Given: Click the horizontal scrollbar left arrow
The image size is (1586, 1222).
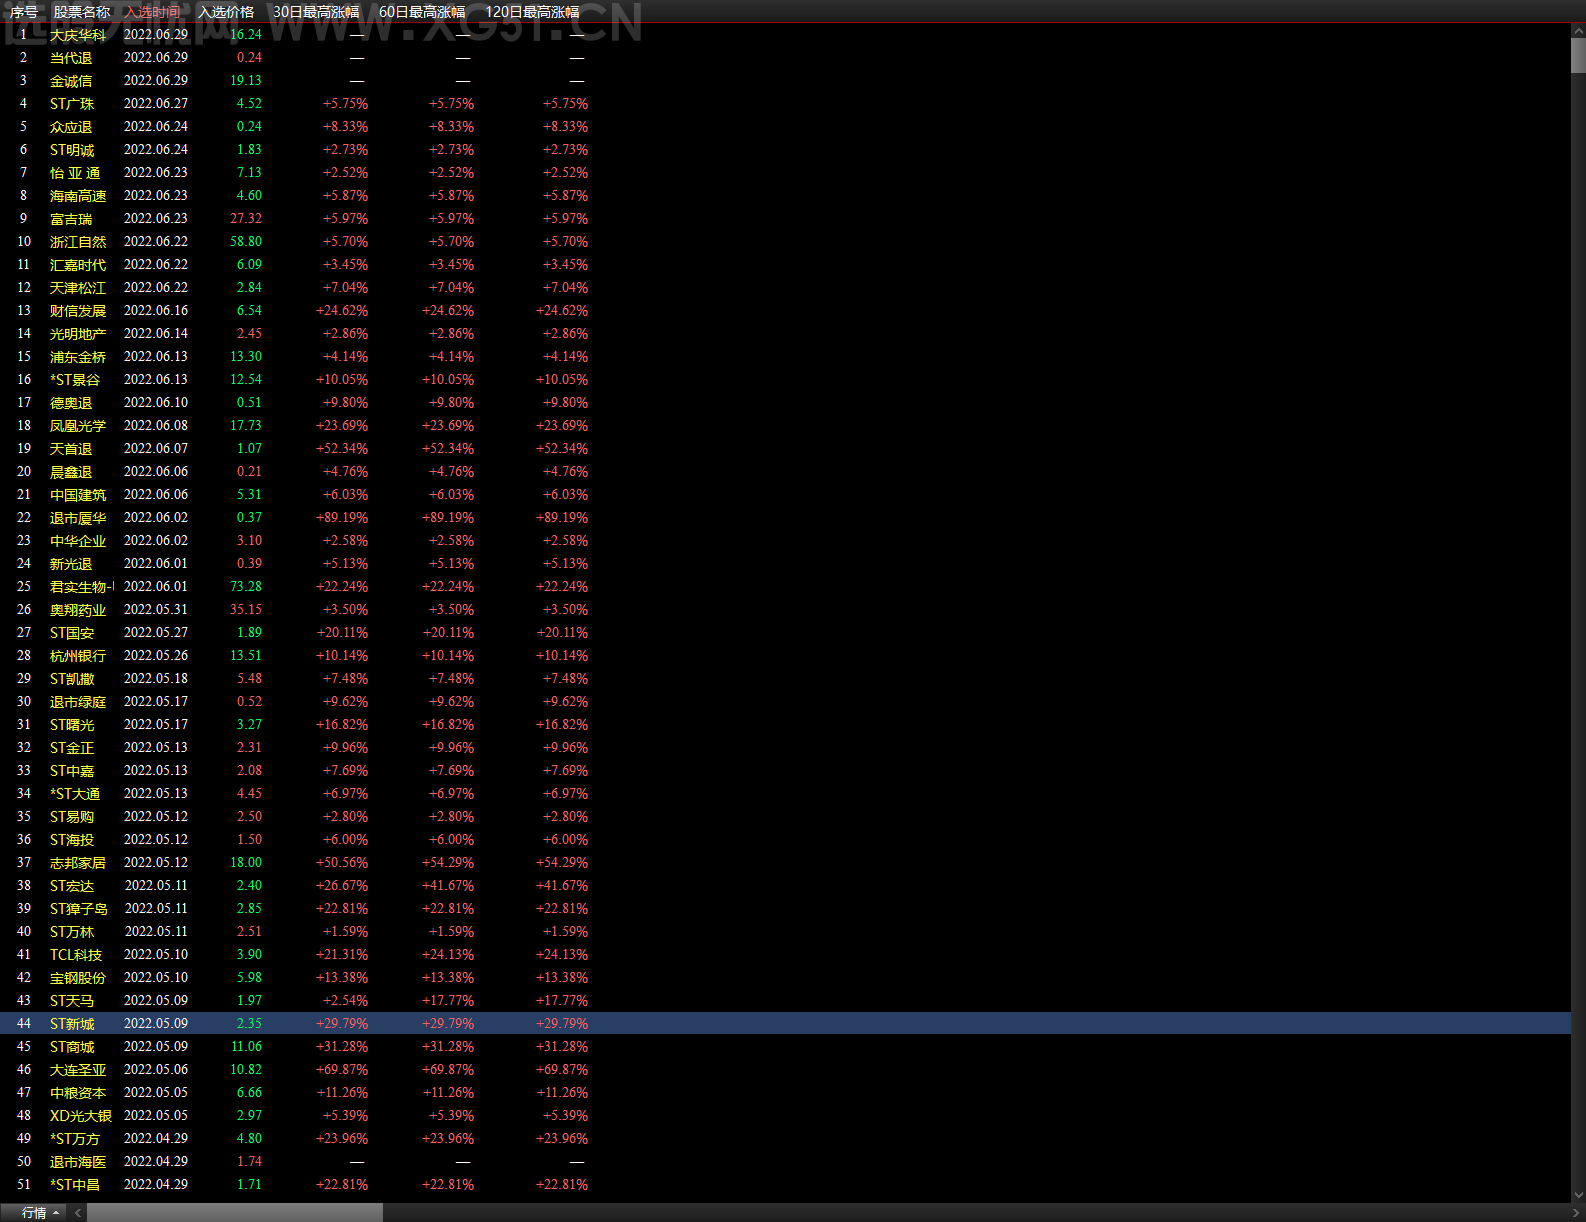Looking at the screenshot, I should click(78, 1212).
